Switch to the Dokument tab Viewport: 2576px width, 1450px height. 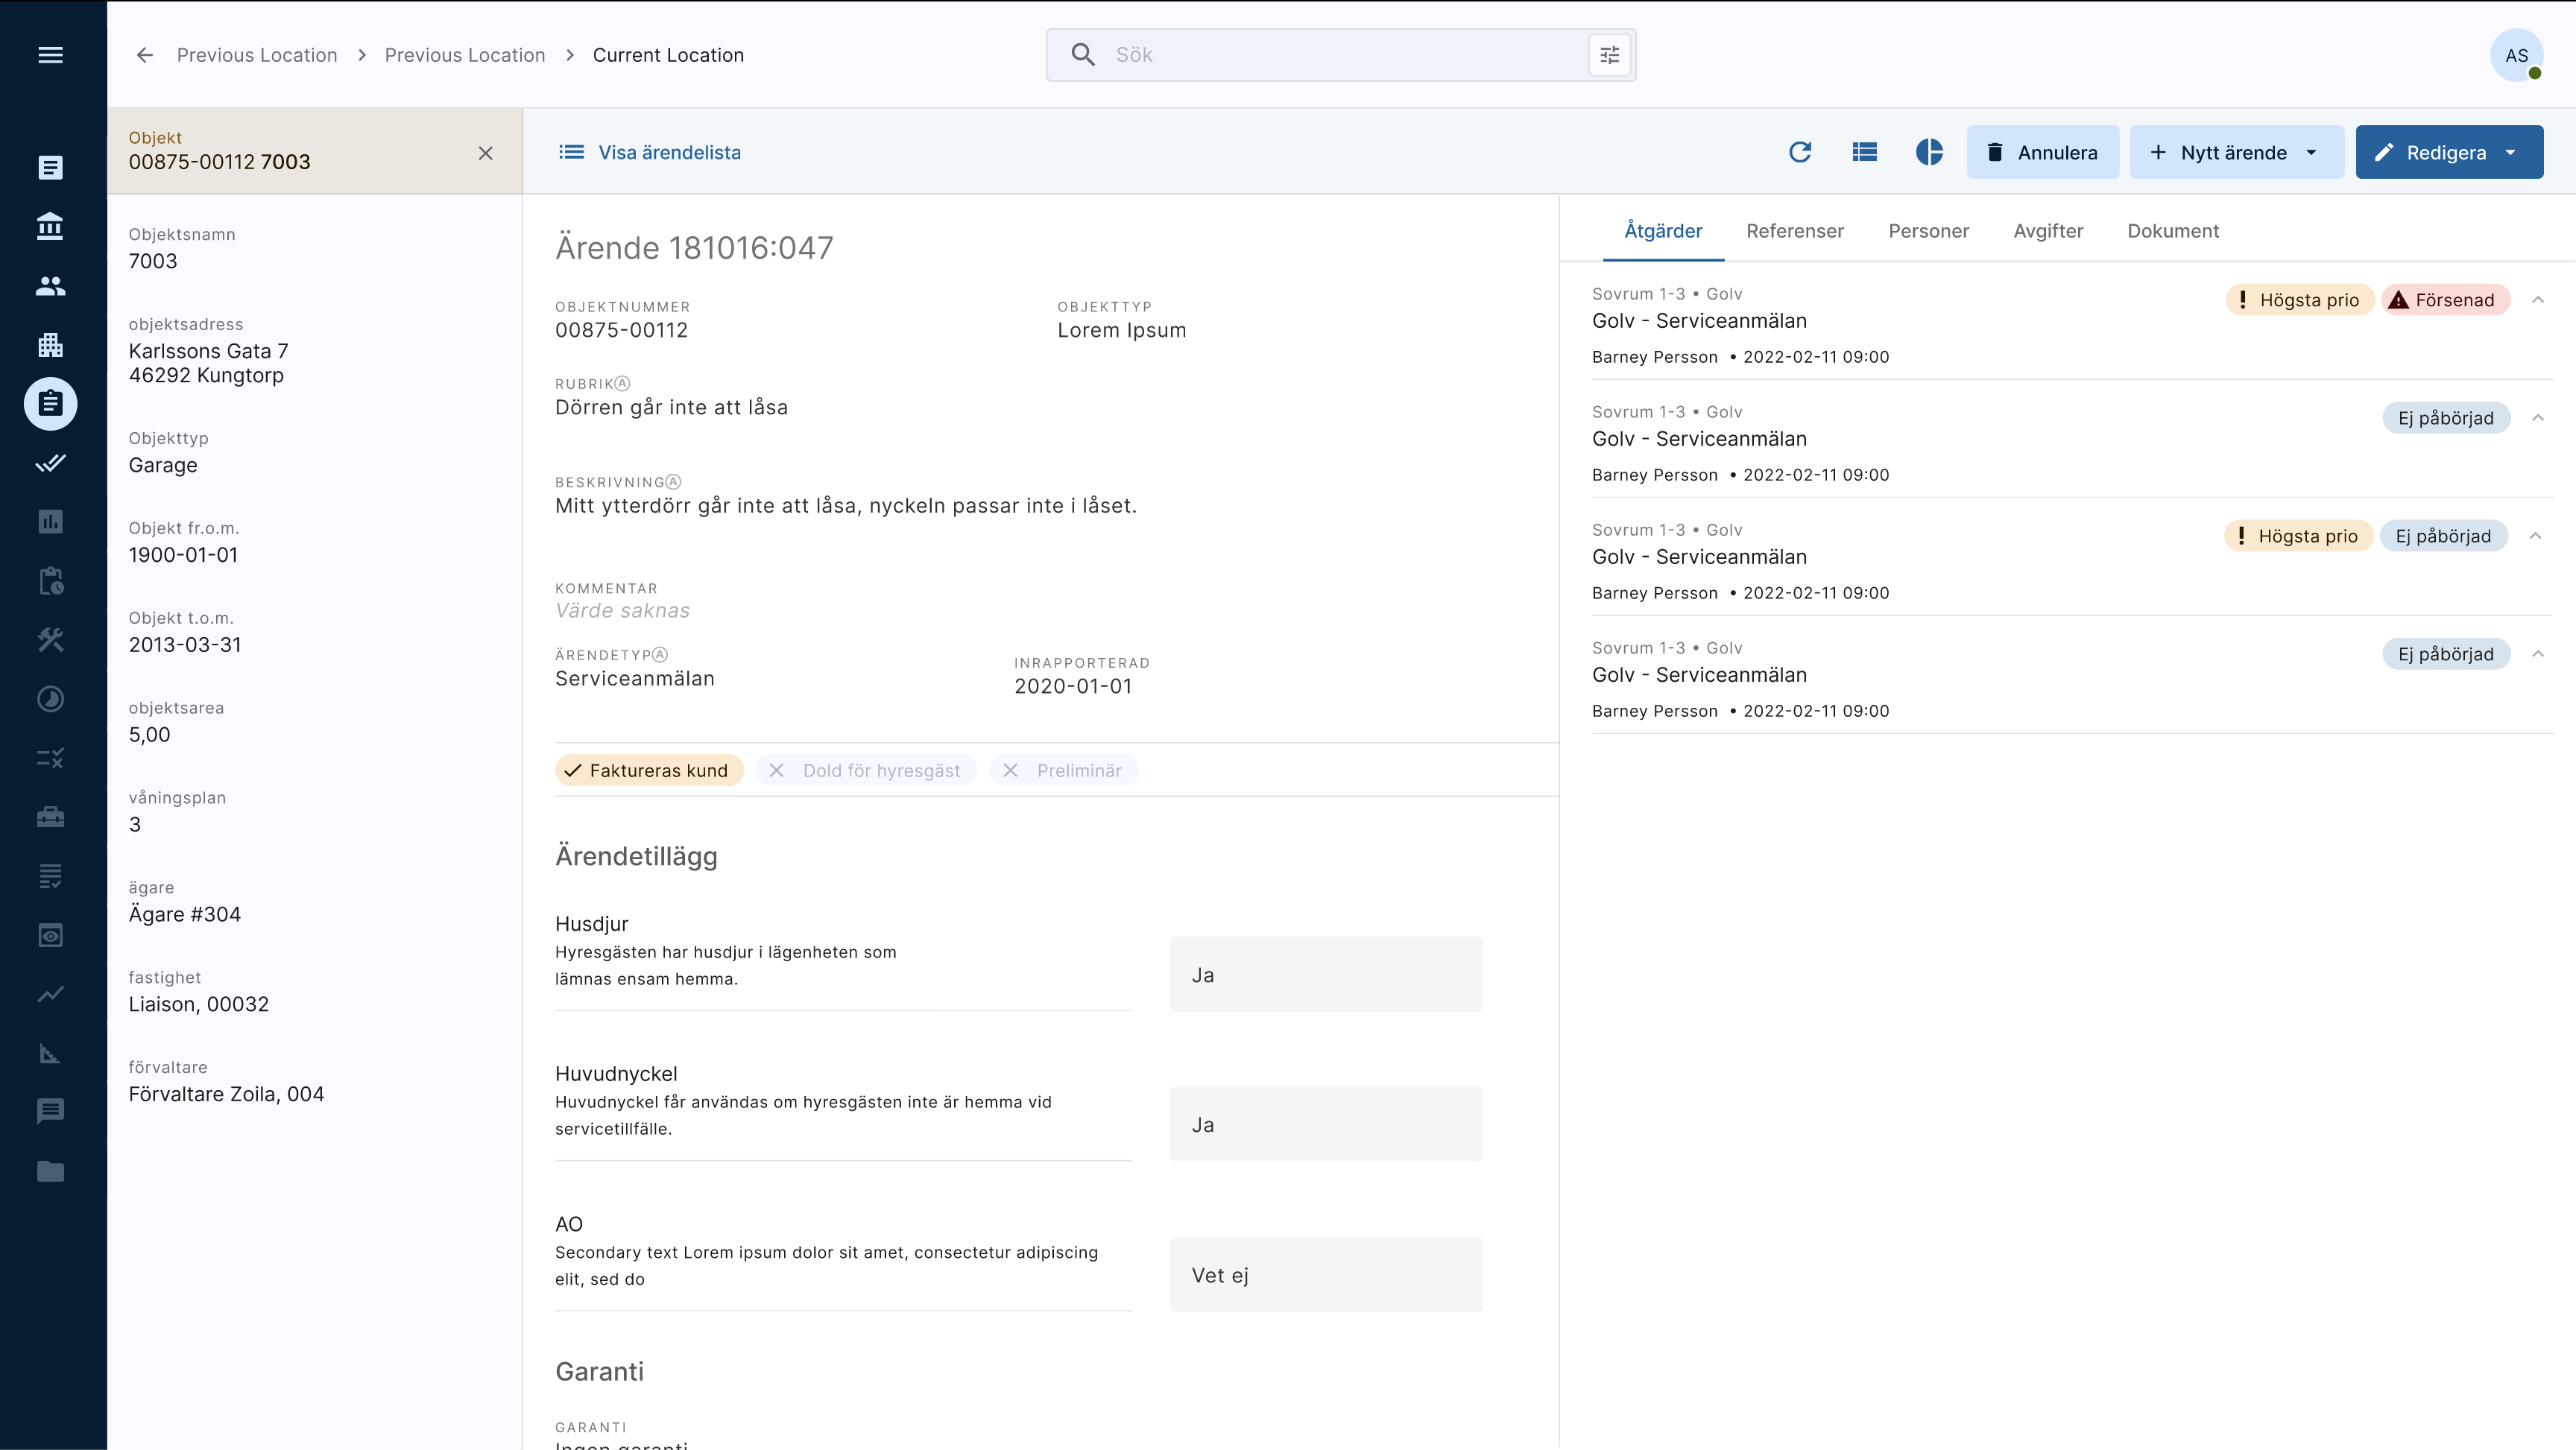tap(2173, 231)
